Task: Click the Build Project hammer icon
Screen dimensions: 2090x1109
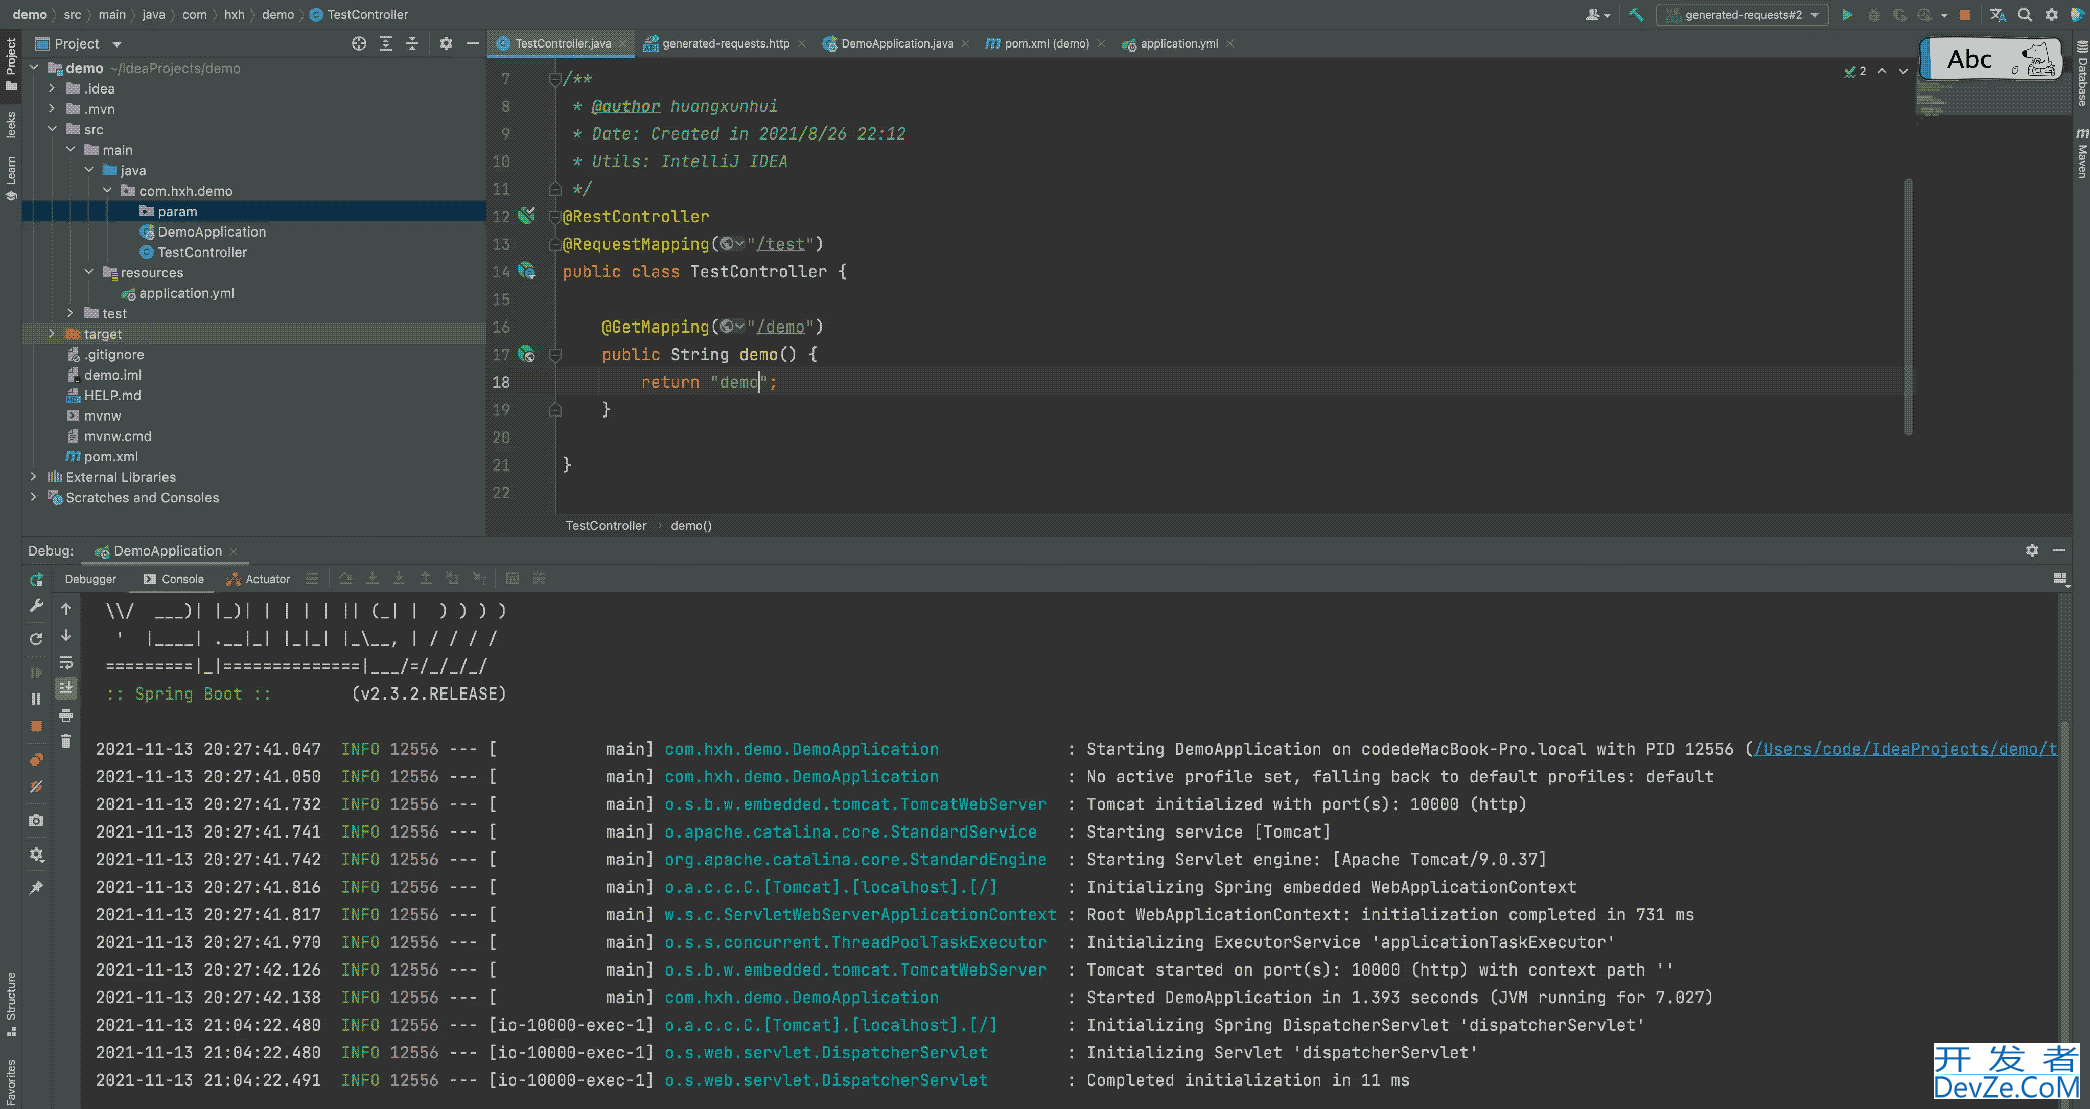Action: [x=1636, y=15]
